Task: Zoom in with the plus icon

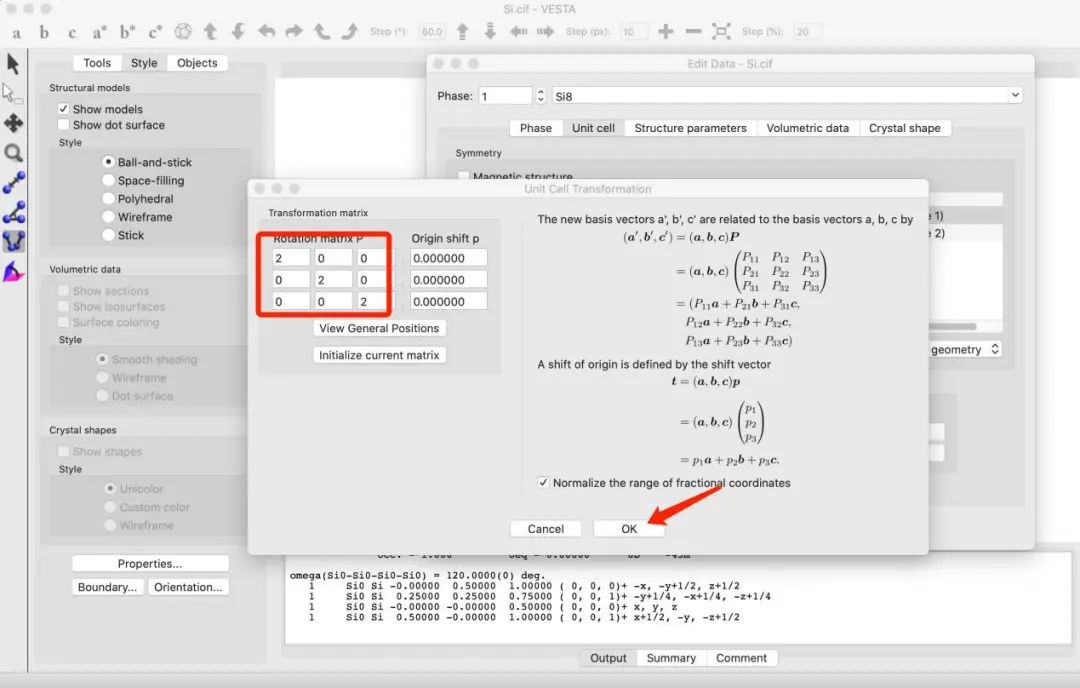Action: click(x=665, y=31)
